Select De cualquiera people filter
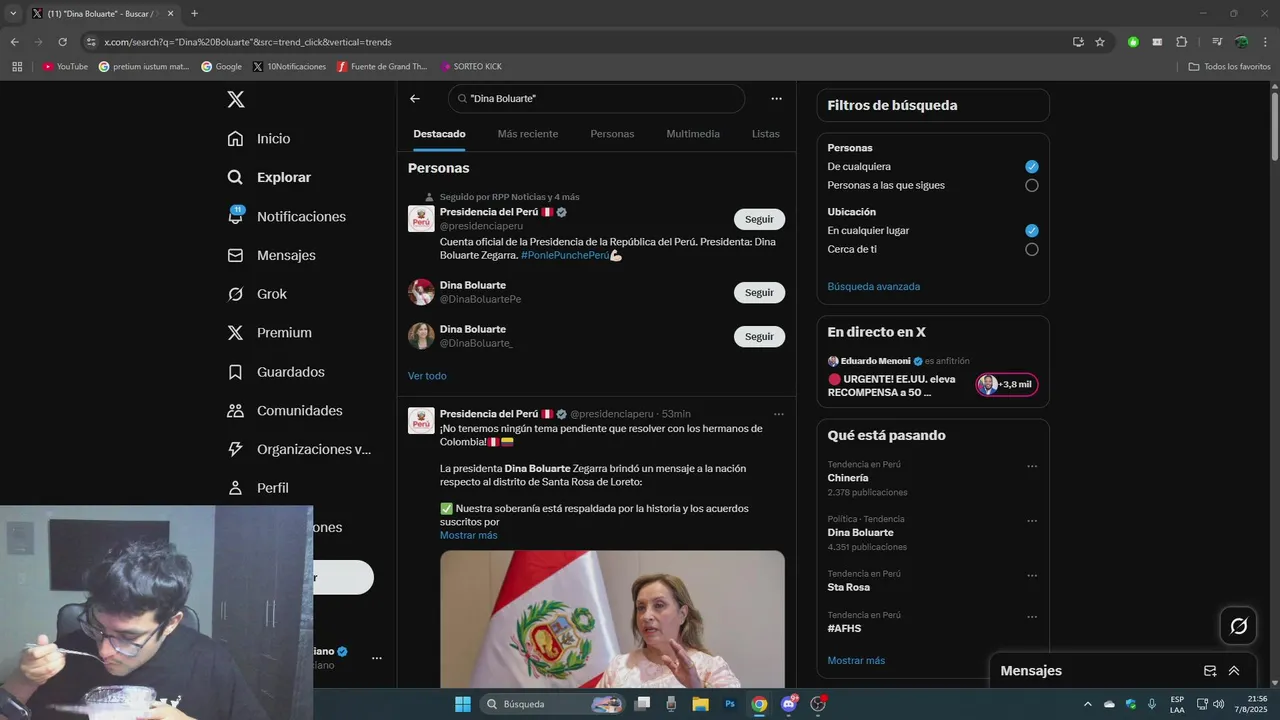 coord(1032,167)
